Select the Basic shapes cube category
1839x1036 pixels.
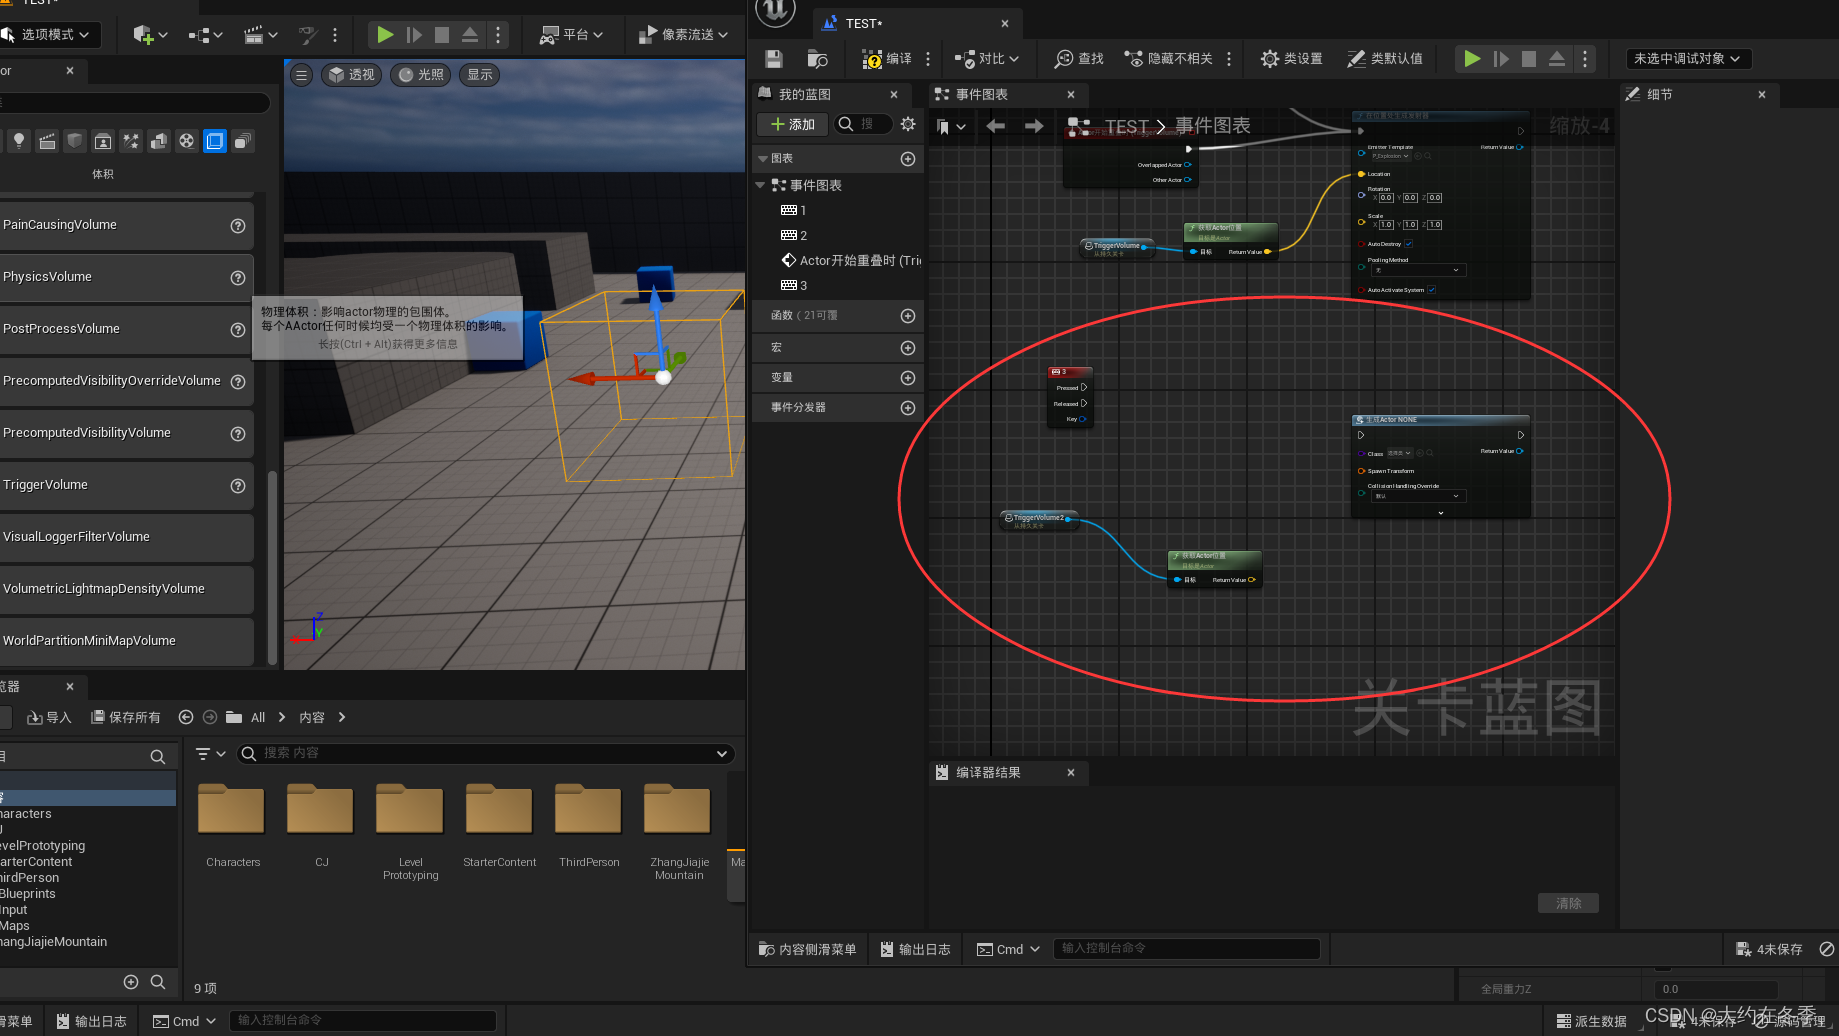click(75, 141)
